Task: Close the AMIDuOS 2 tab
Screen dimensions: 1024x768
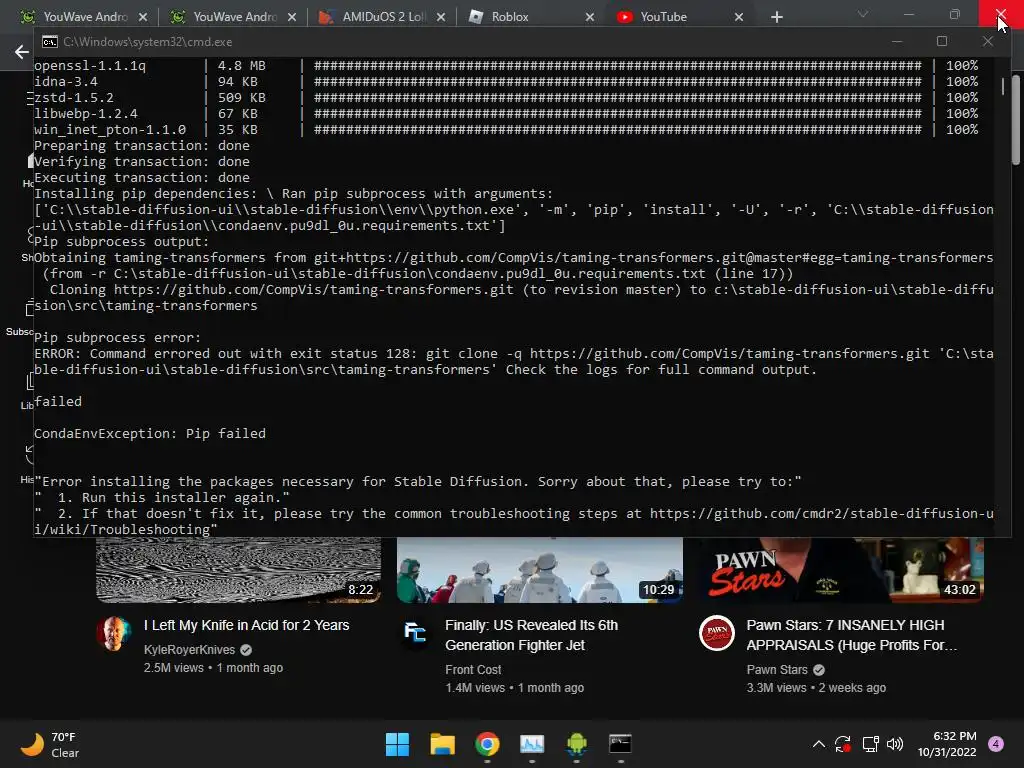Action: click(441, 17)
